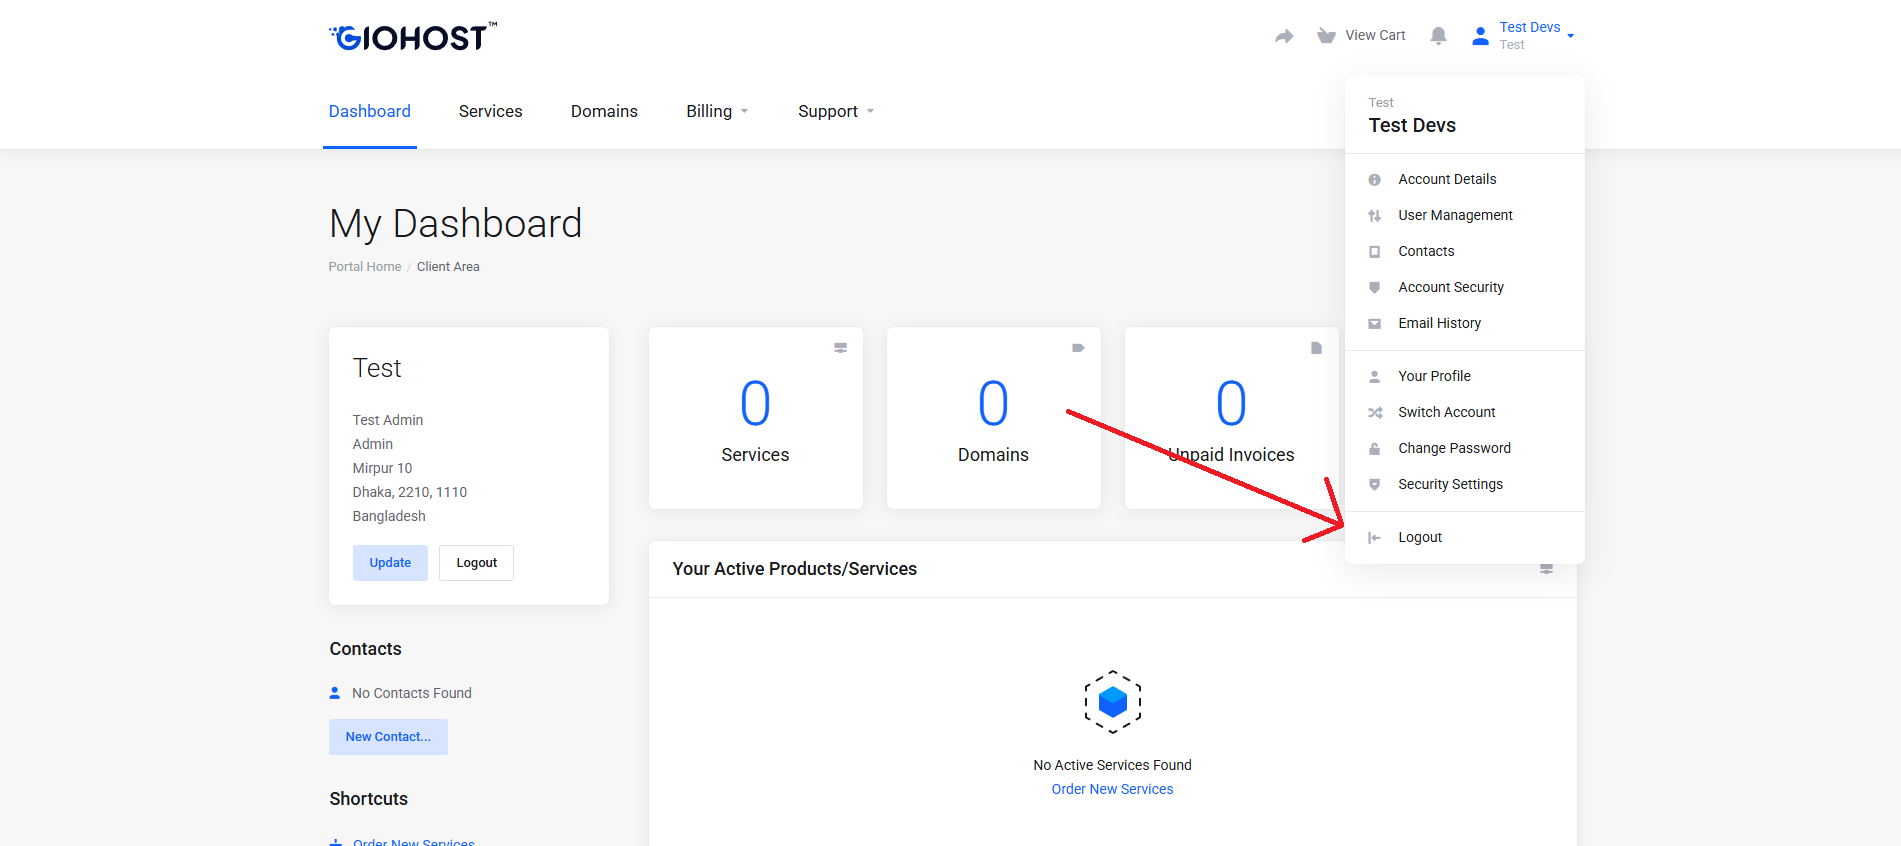
Task: Click the Security Settings shield icon
Action: click(x=1375, y=485)
